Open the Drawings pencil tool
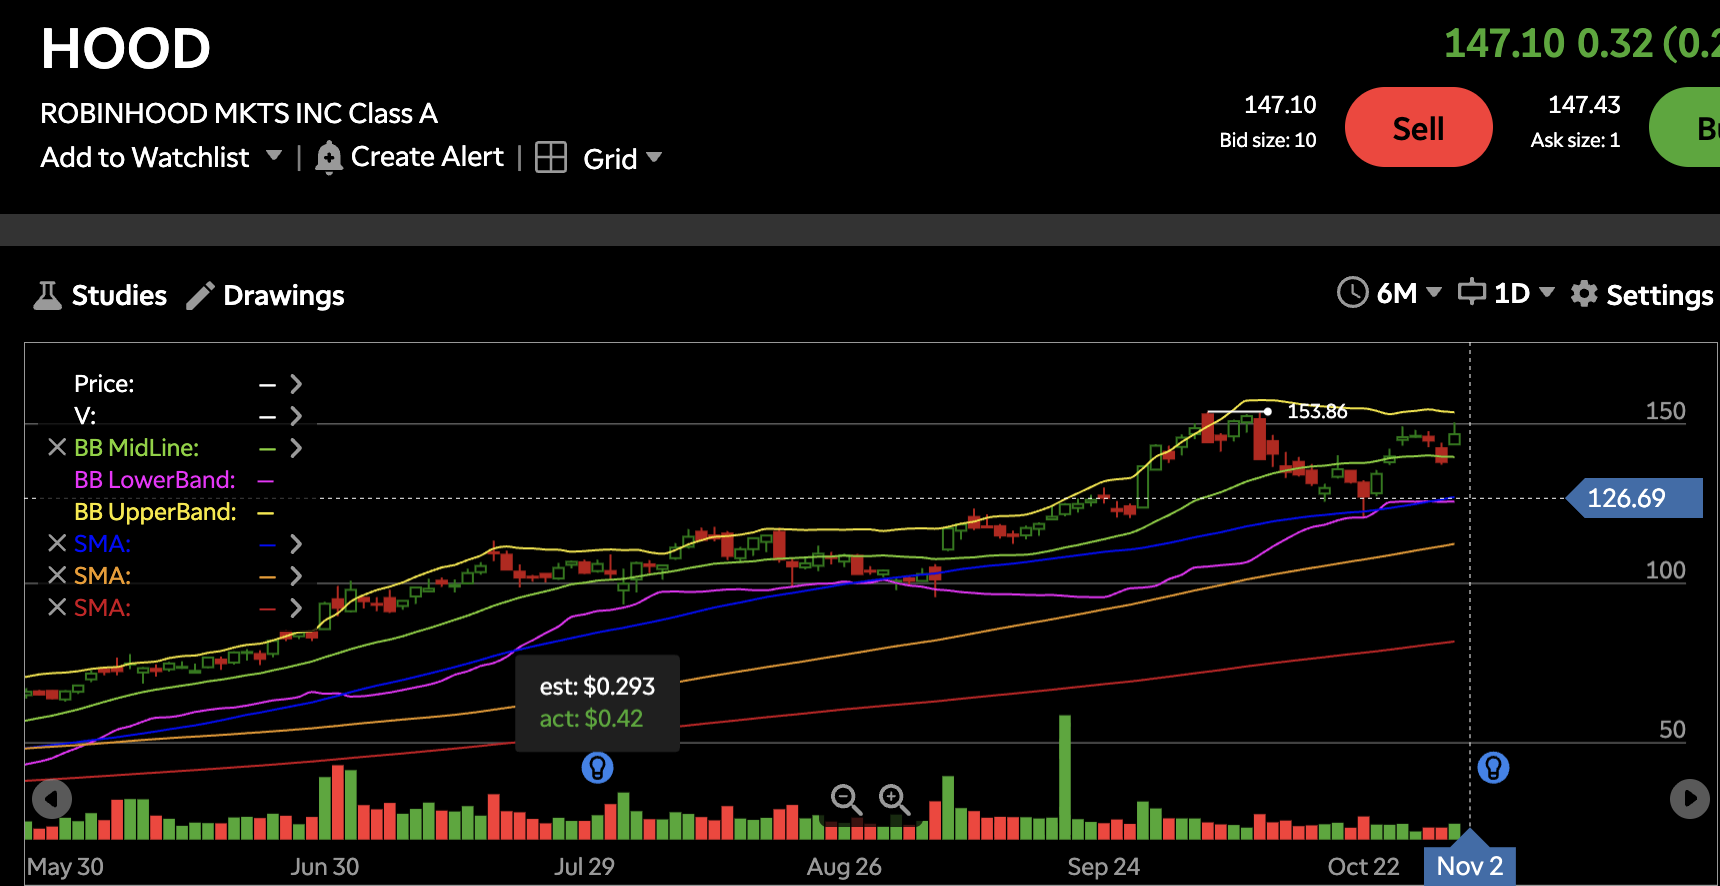The width and height of the screenshot is (1720, 886). tap(200, 295)
